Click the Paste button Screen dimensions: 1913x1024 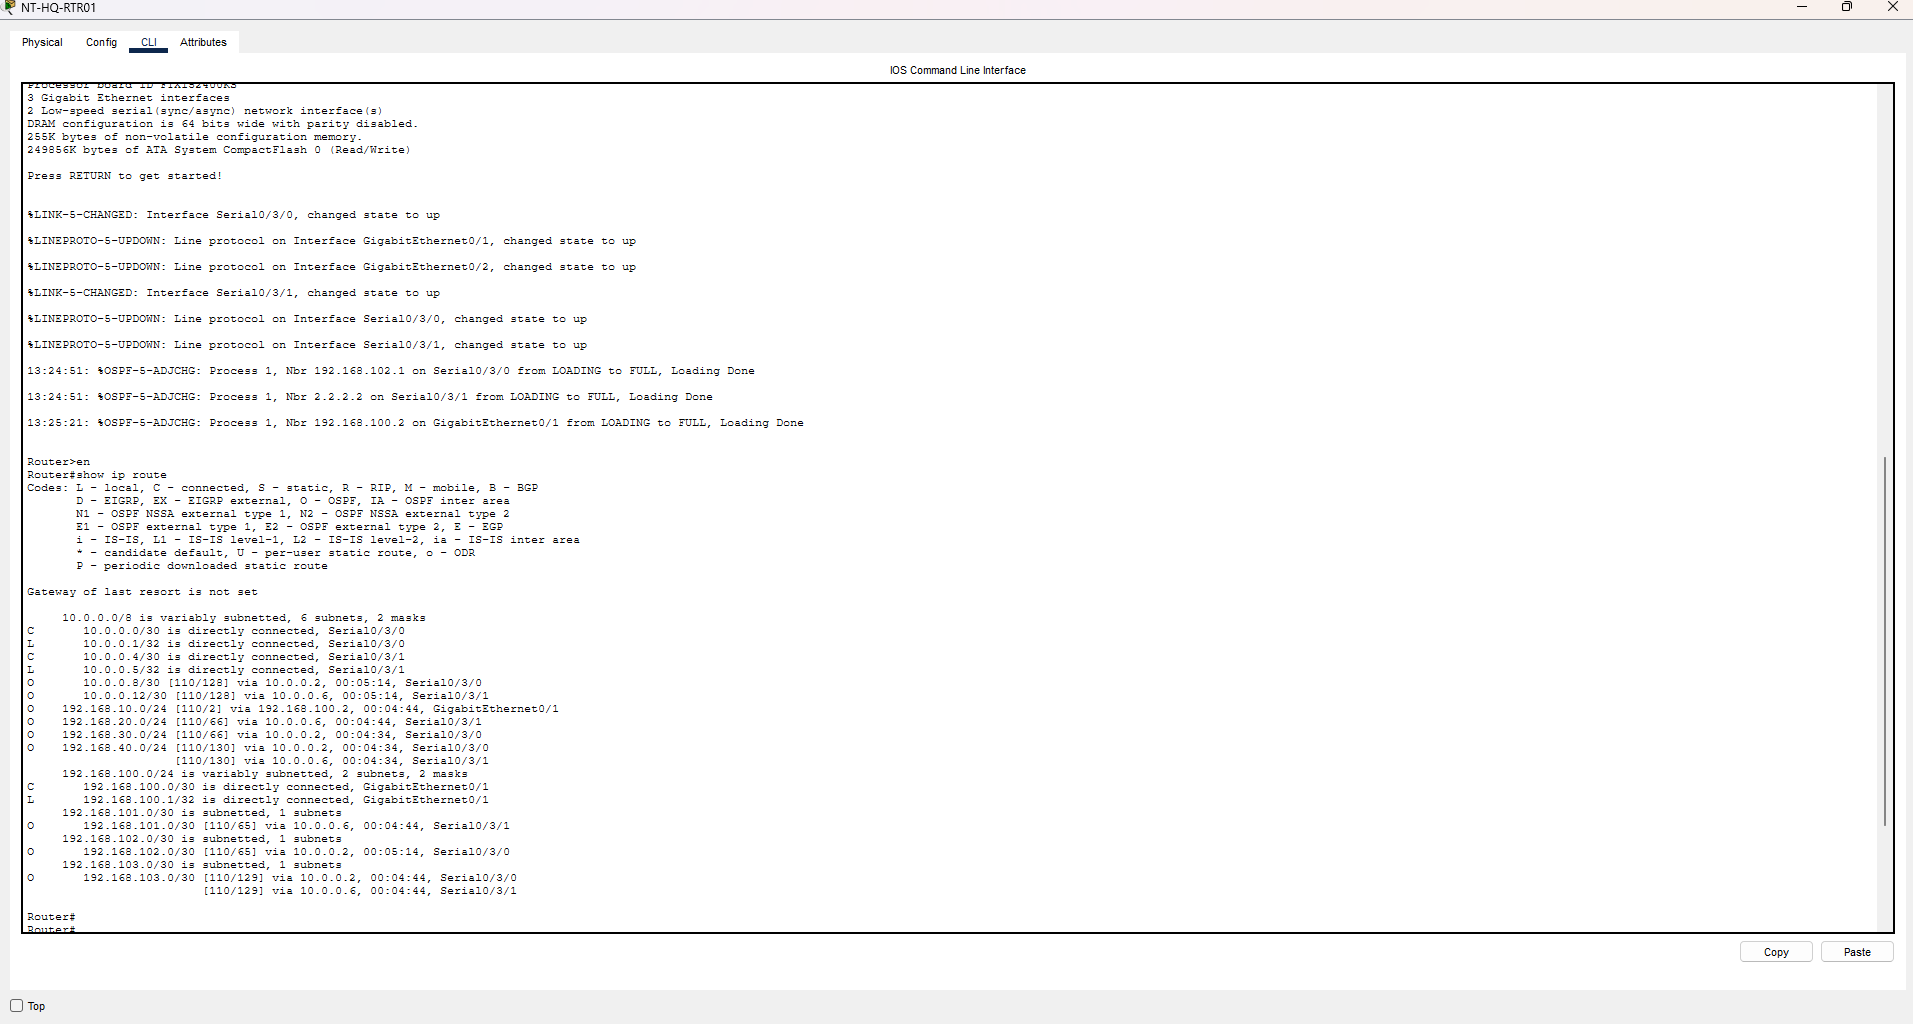tap(1857, 952)
